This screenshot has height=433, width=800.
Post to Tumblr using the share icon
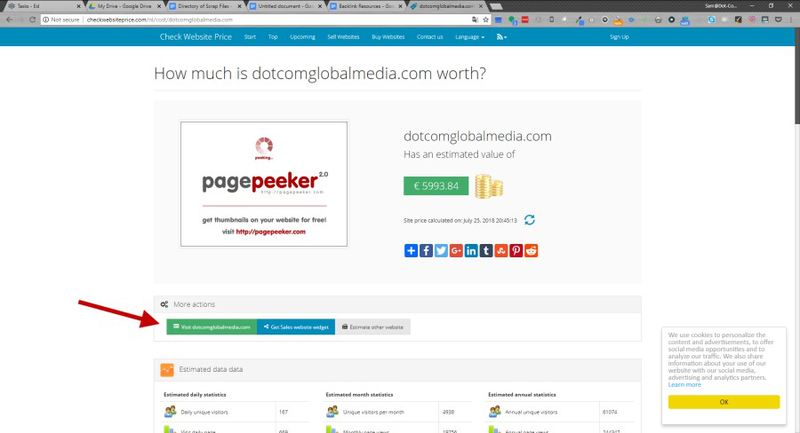[x=486, y=250]
